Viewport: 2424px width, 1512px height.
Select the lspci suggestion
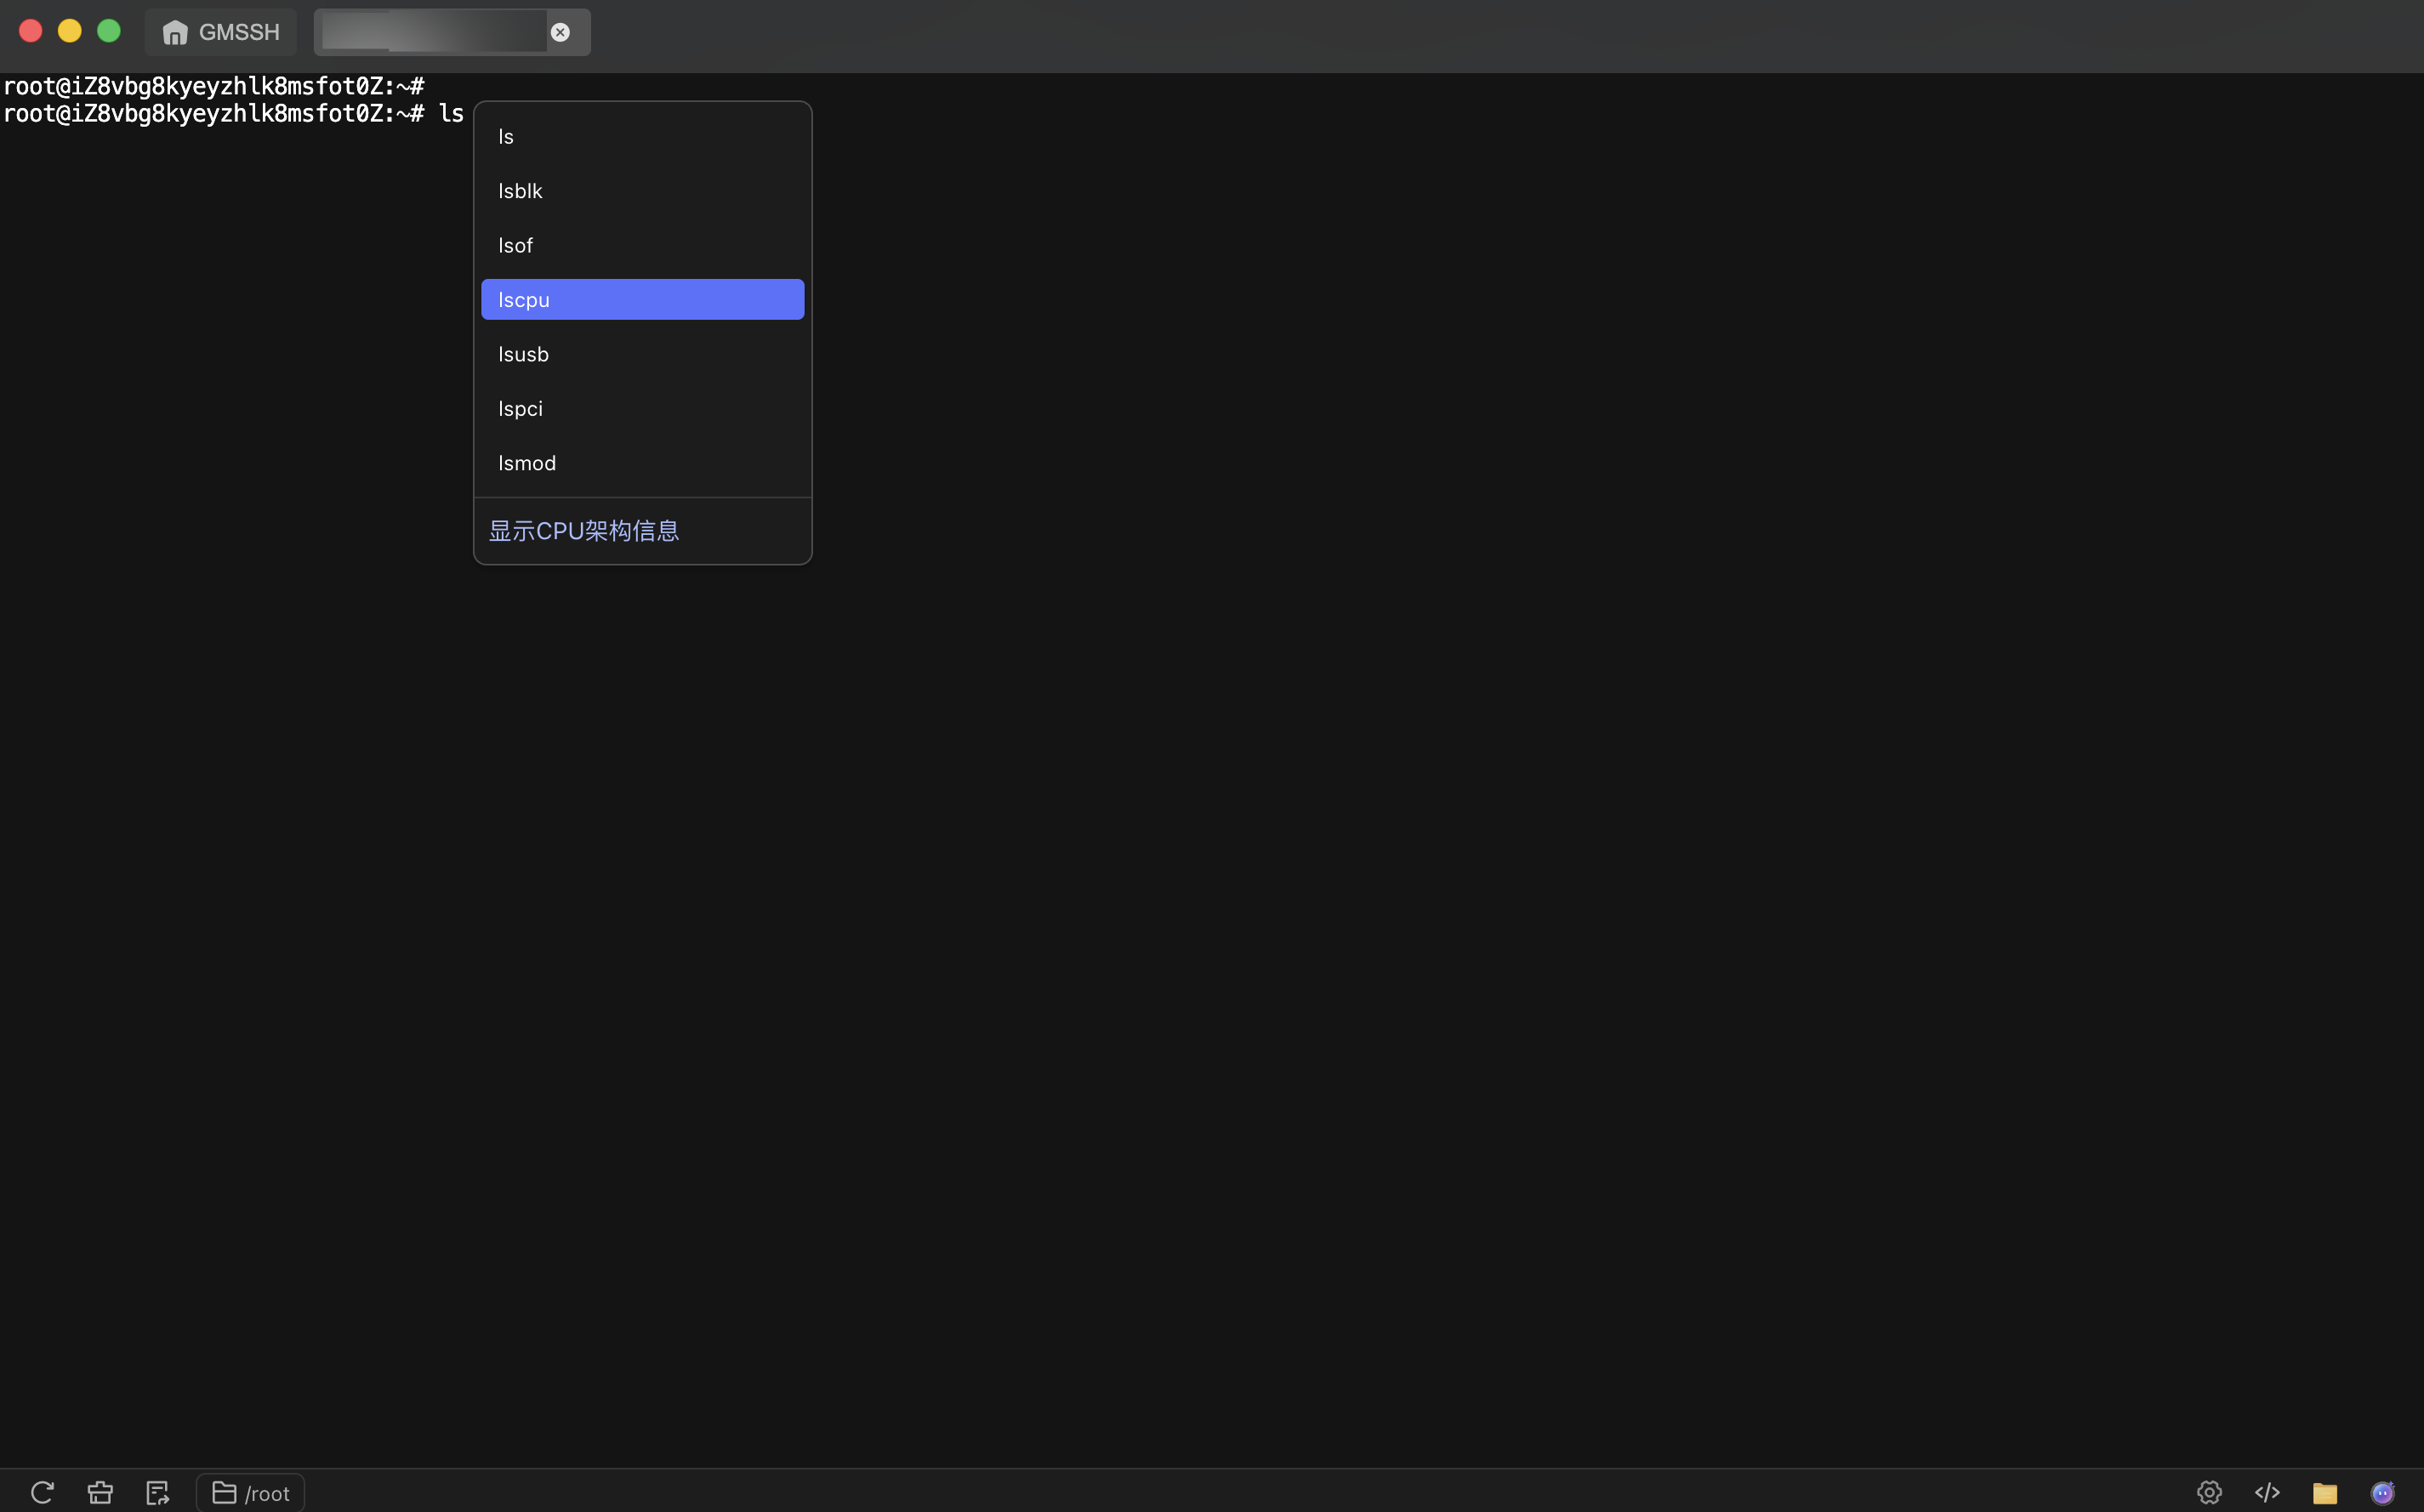[x=642, y=408]
